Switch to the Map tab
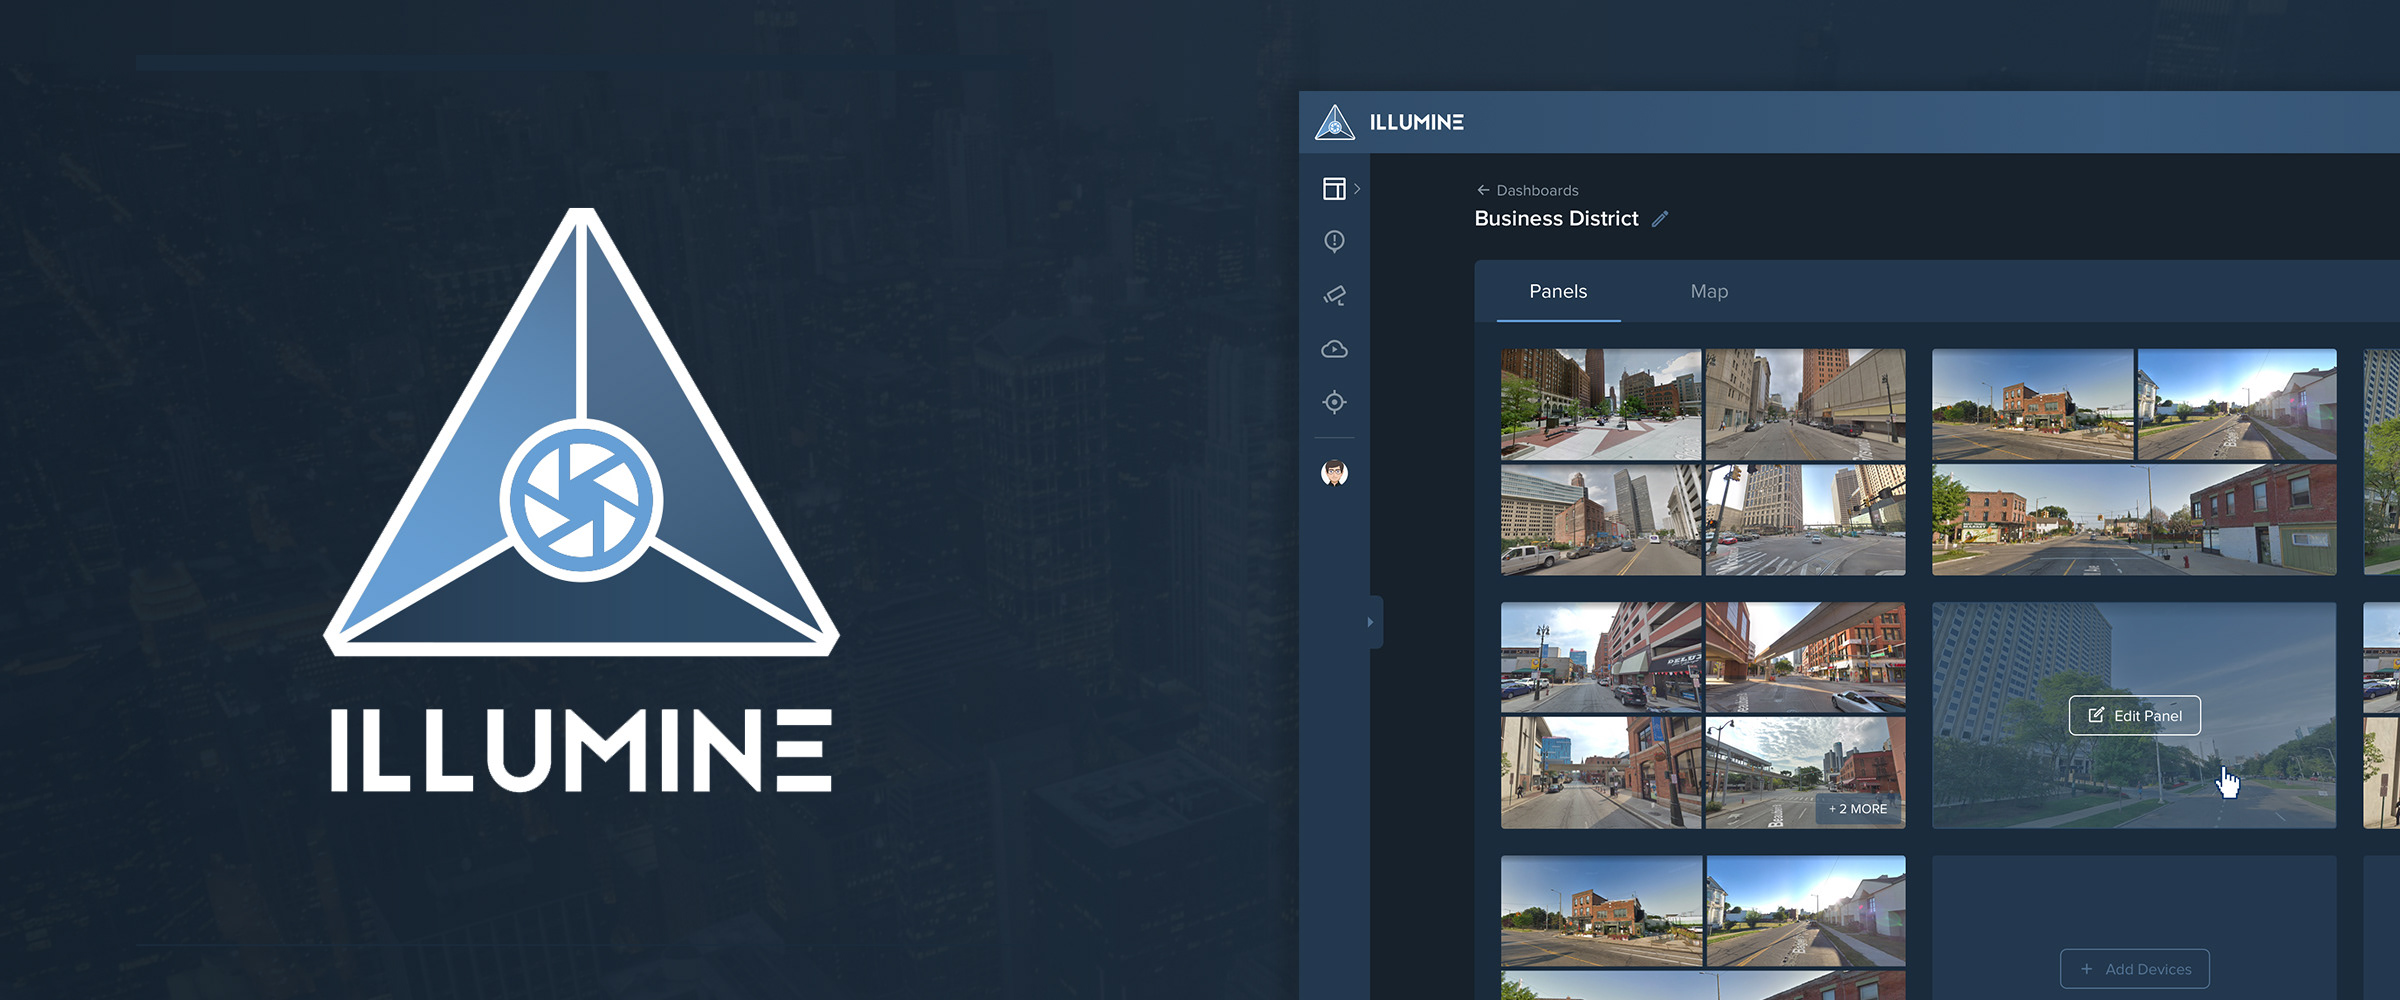2400x1000 pixels. (1709, 291)
